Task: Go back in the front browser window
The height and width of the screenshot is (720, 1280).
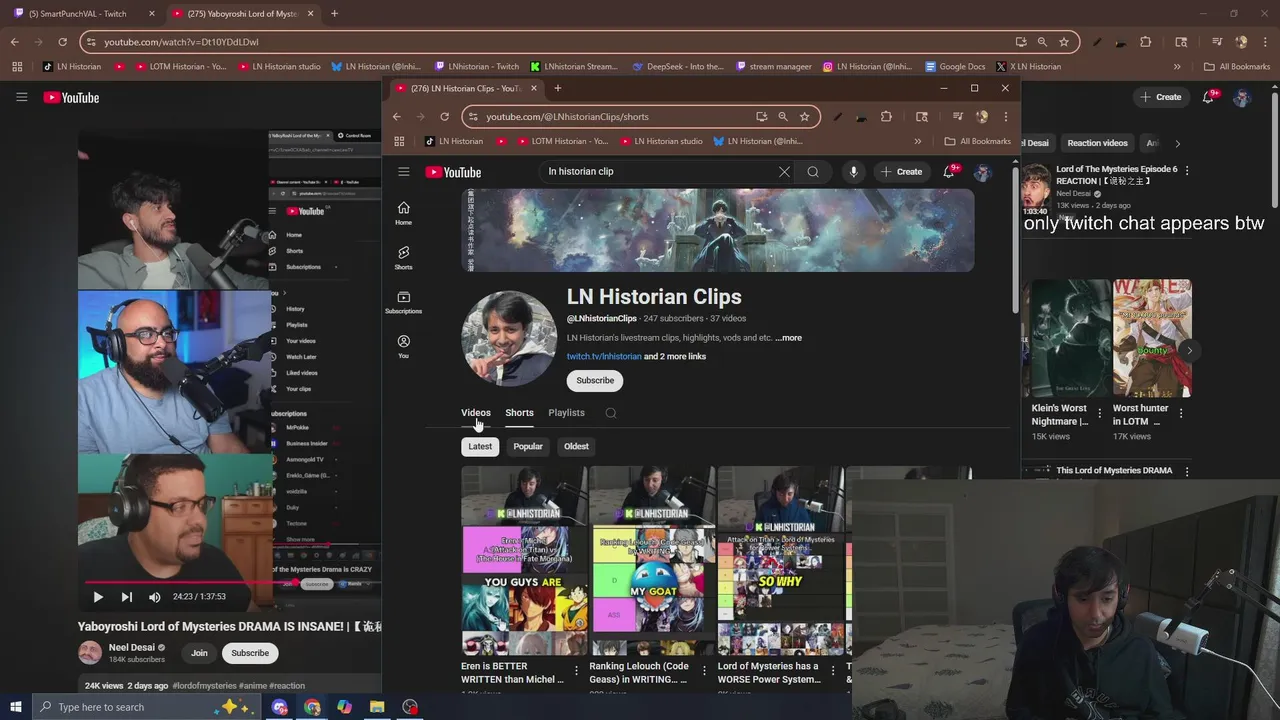Action: [x=396, y=116]
